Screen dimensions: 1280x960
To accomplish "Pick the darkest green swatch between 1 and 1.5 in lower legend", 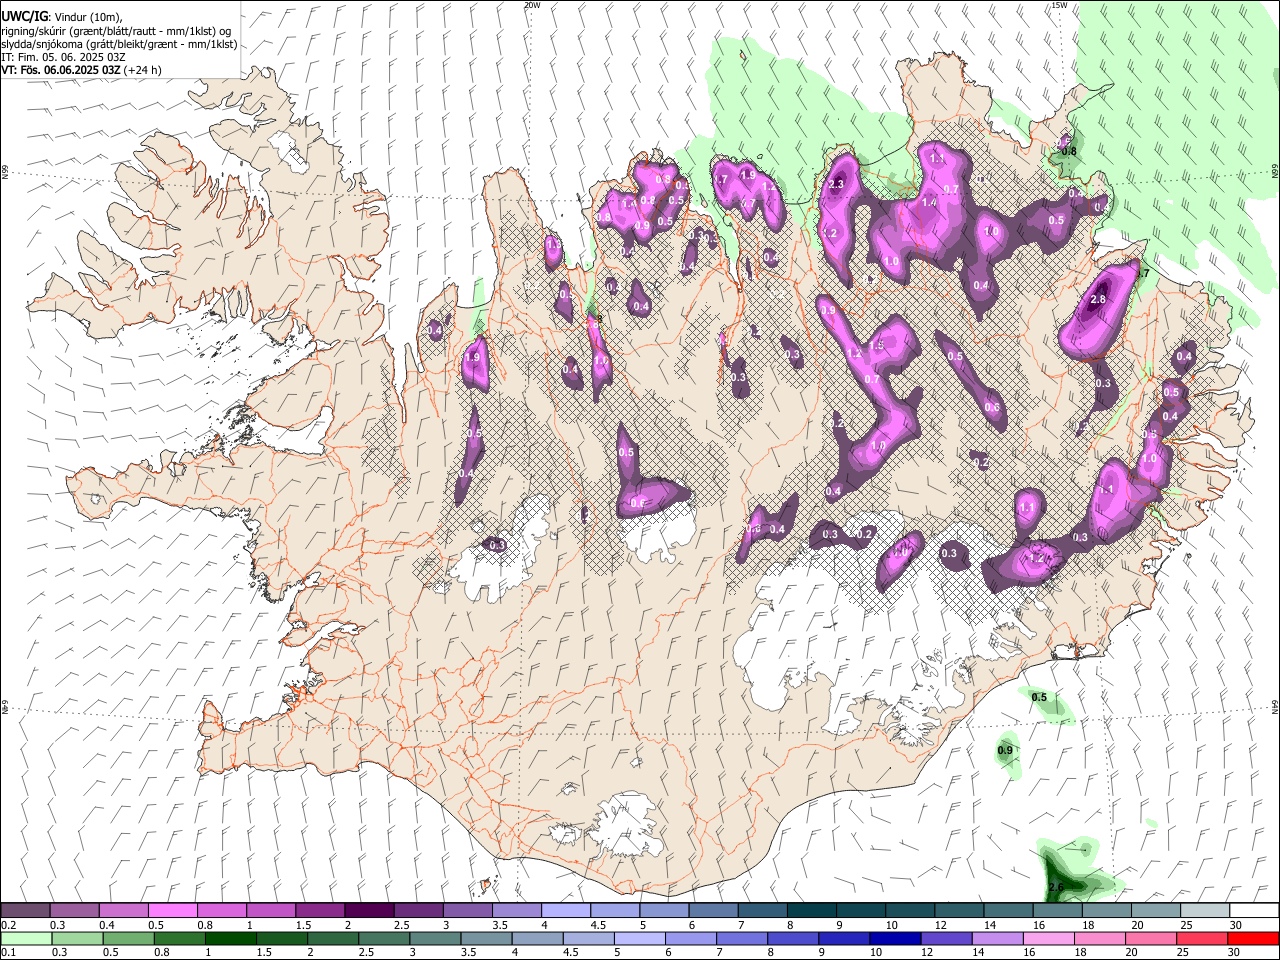I will pyautogui.click(x=231, y=938).
